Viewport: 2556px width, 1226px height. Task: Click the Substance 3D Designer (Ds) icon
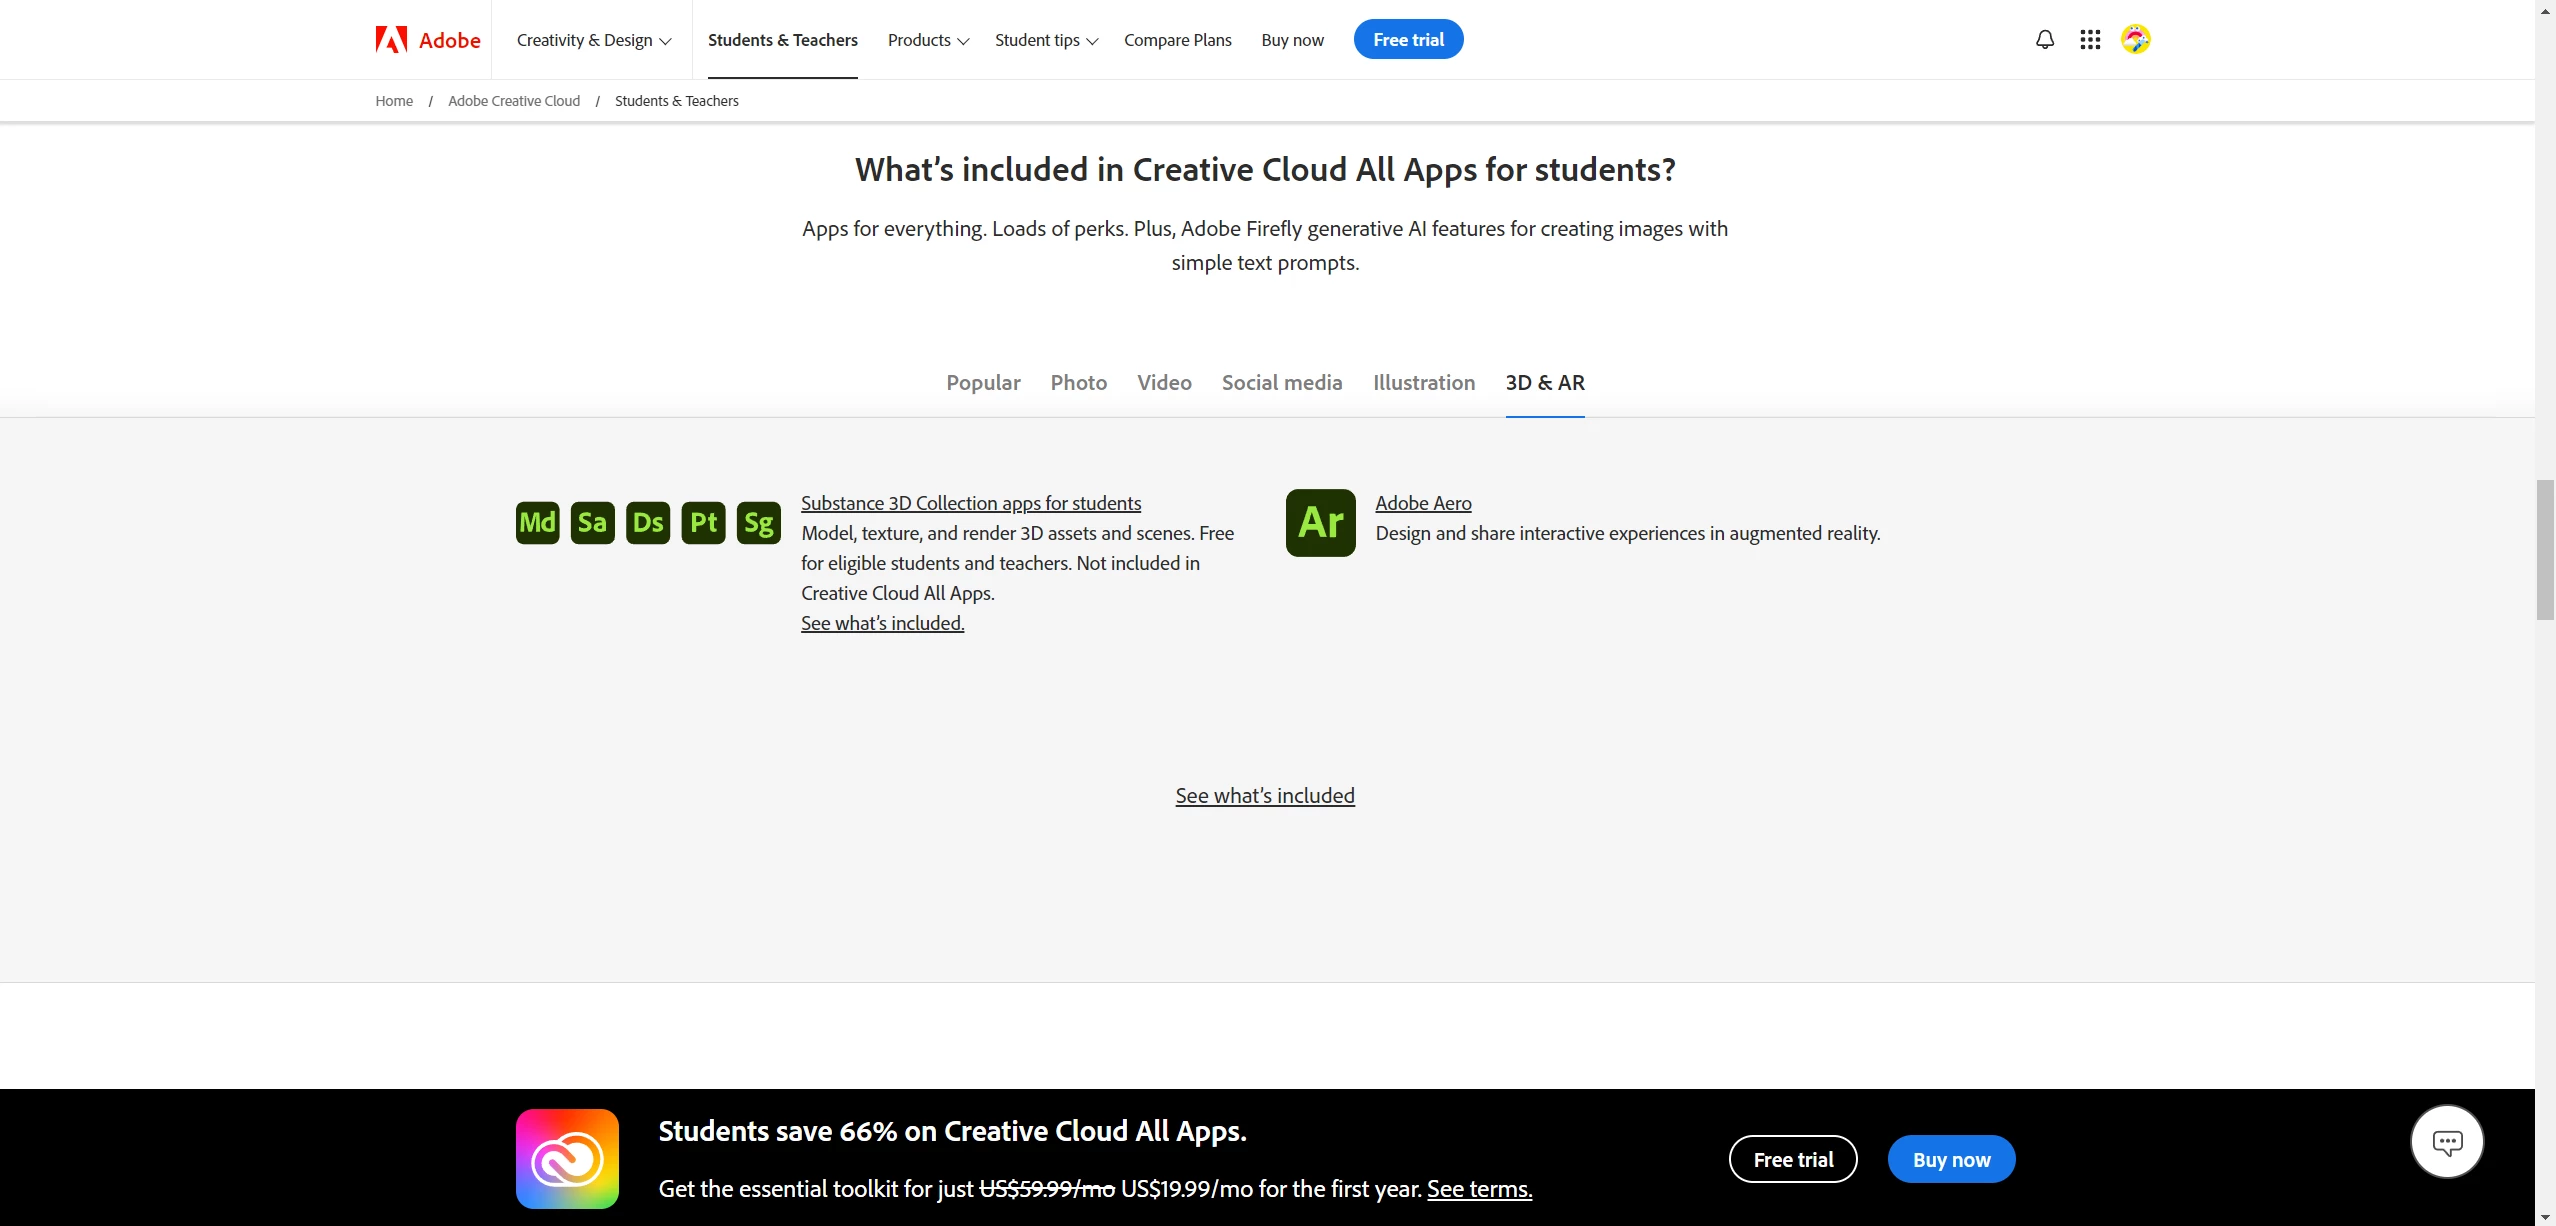[648, 522]
